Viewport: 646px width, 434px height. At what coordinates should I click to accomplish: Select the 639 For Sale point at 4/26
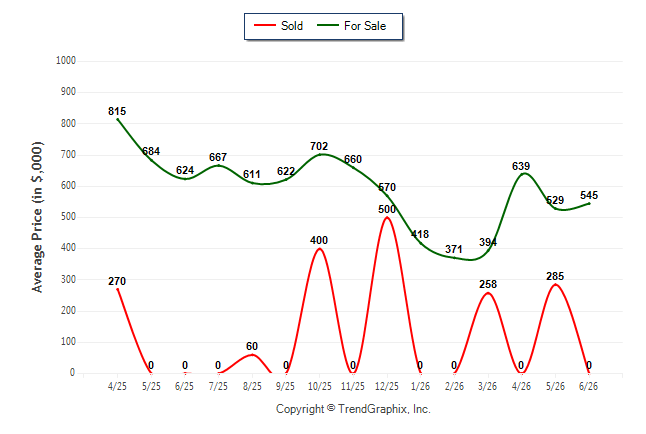[522, 174]
